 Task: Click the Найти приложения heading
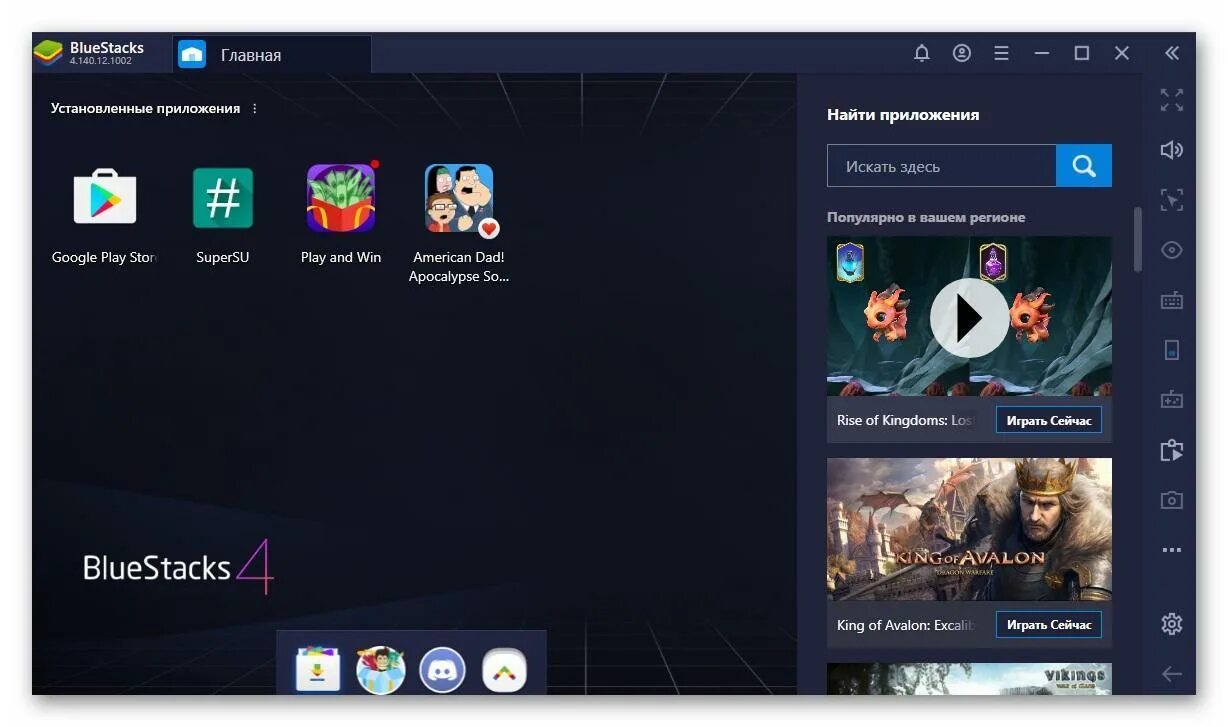tap(903, 115)
